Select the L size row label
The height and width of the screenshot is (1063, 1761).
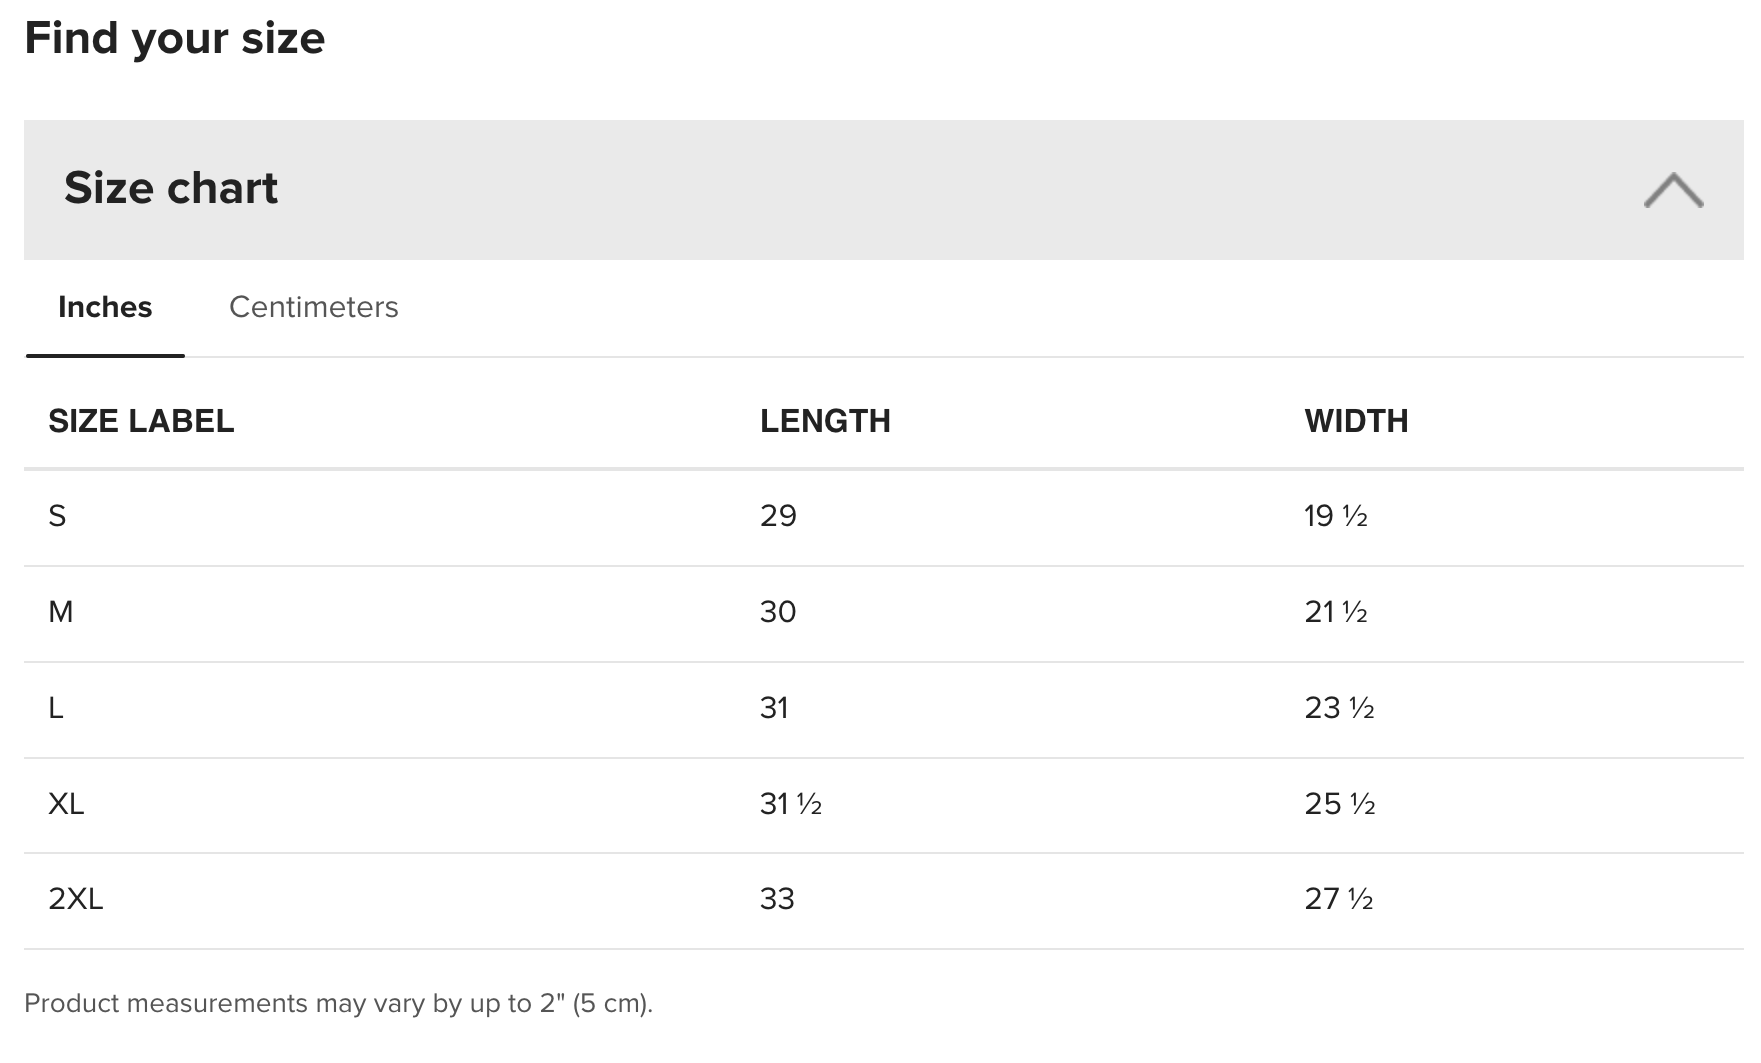pos(56,708)
